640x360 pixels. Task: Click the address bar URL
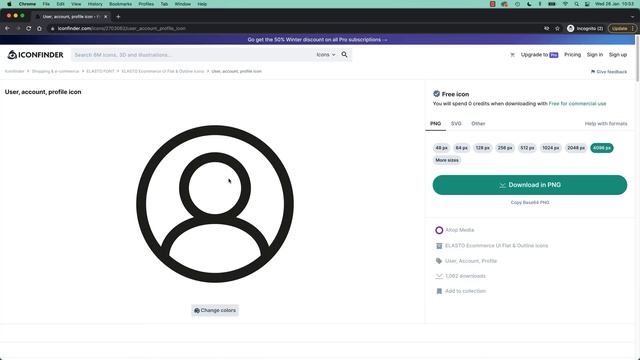pos(122,29)
